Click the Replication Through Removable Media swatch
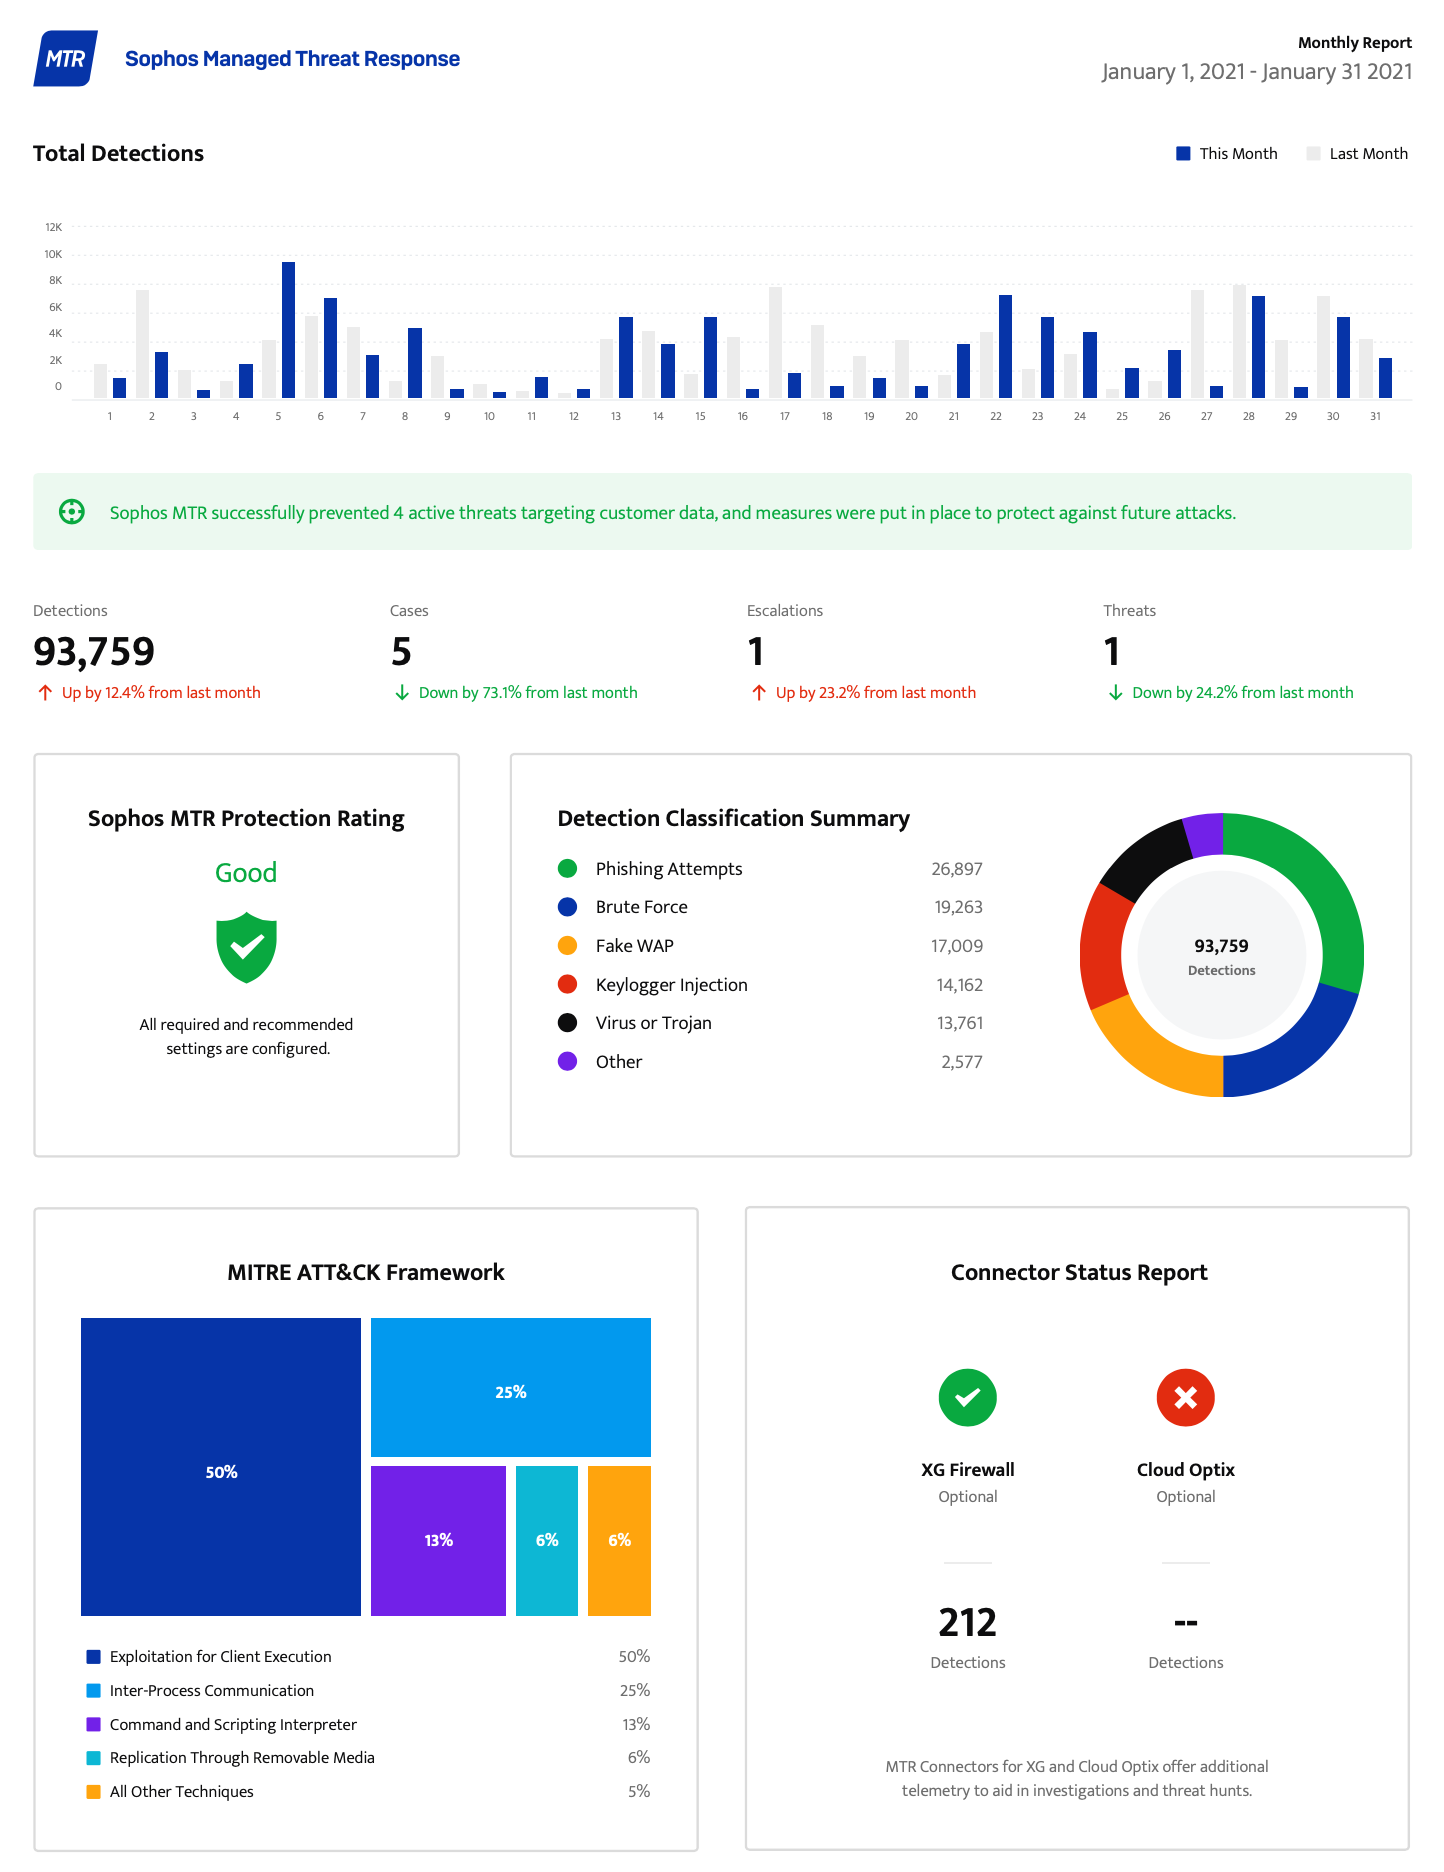 [94, 1757]
